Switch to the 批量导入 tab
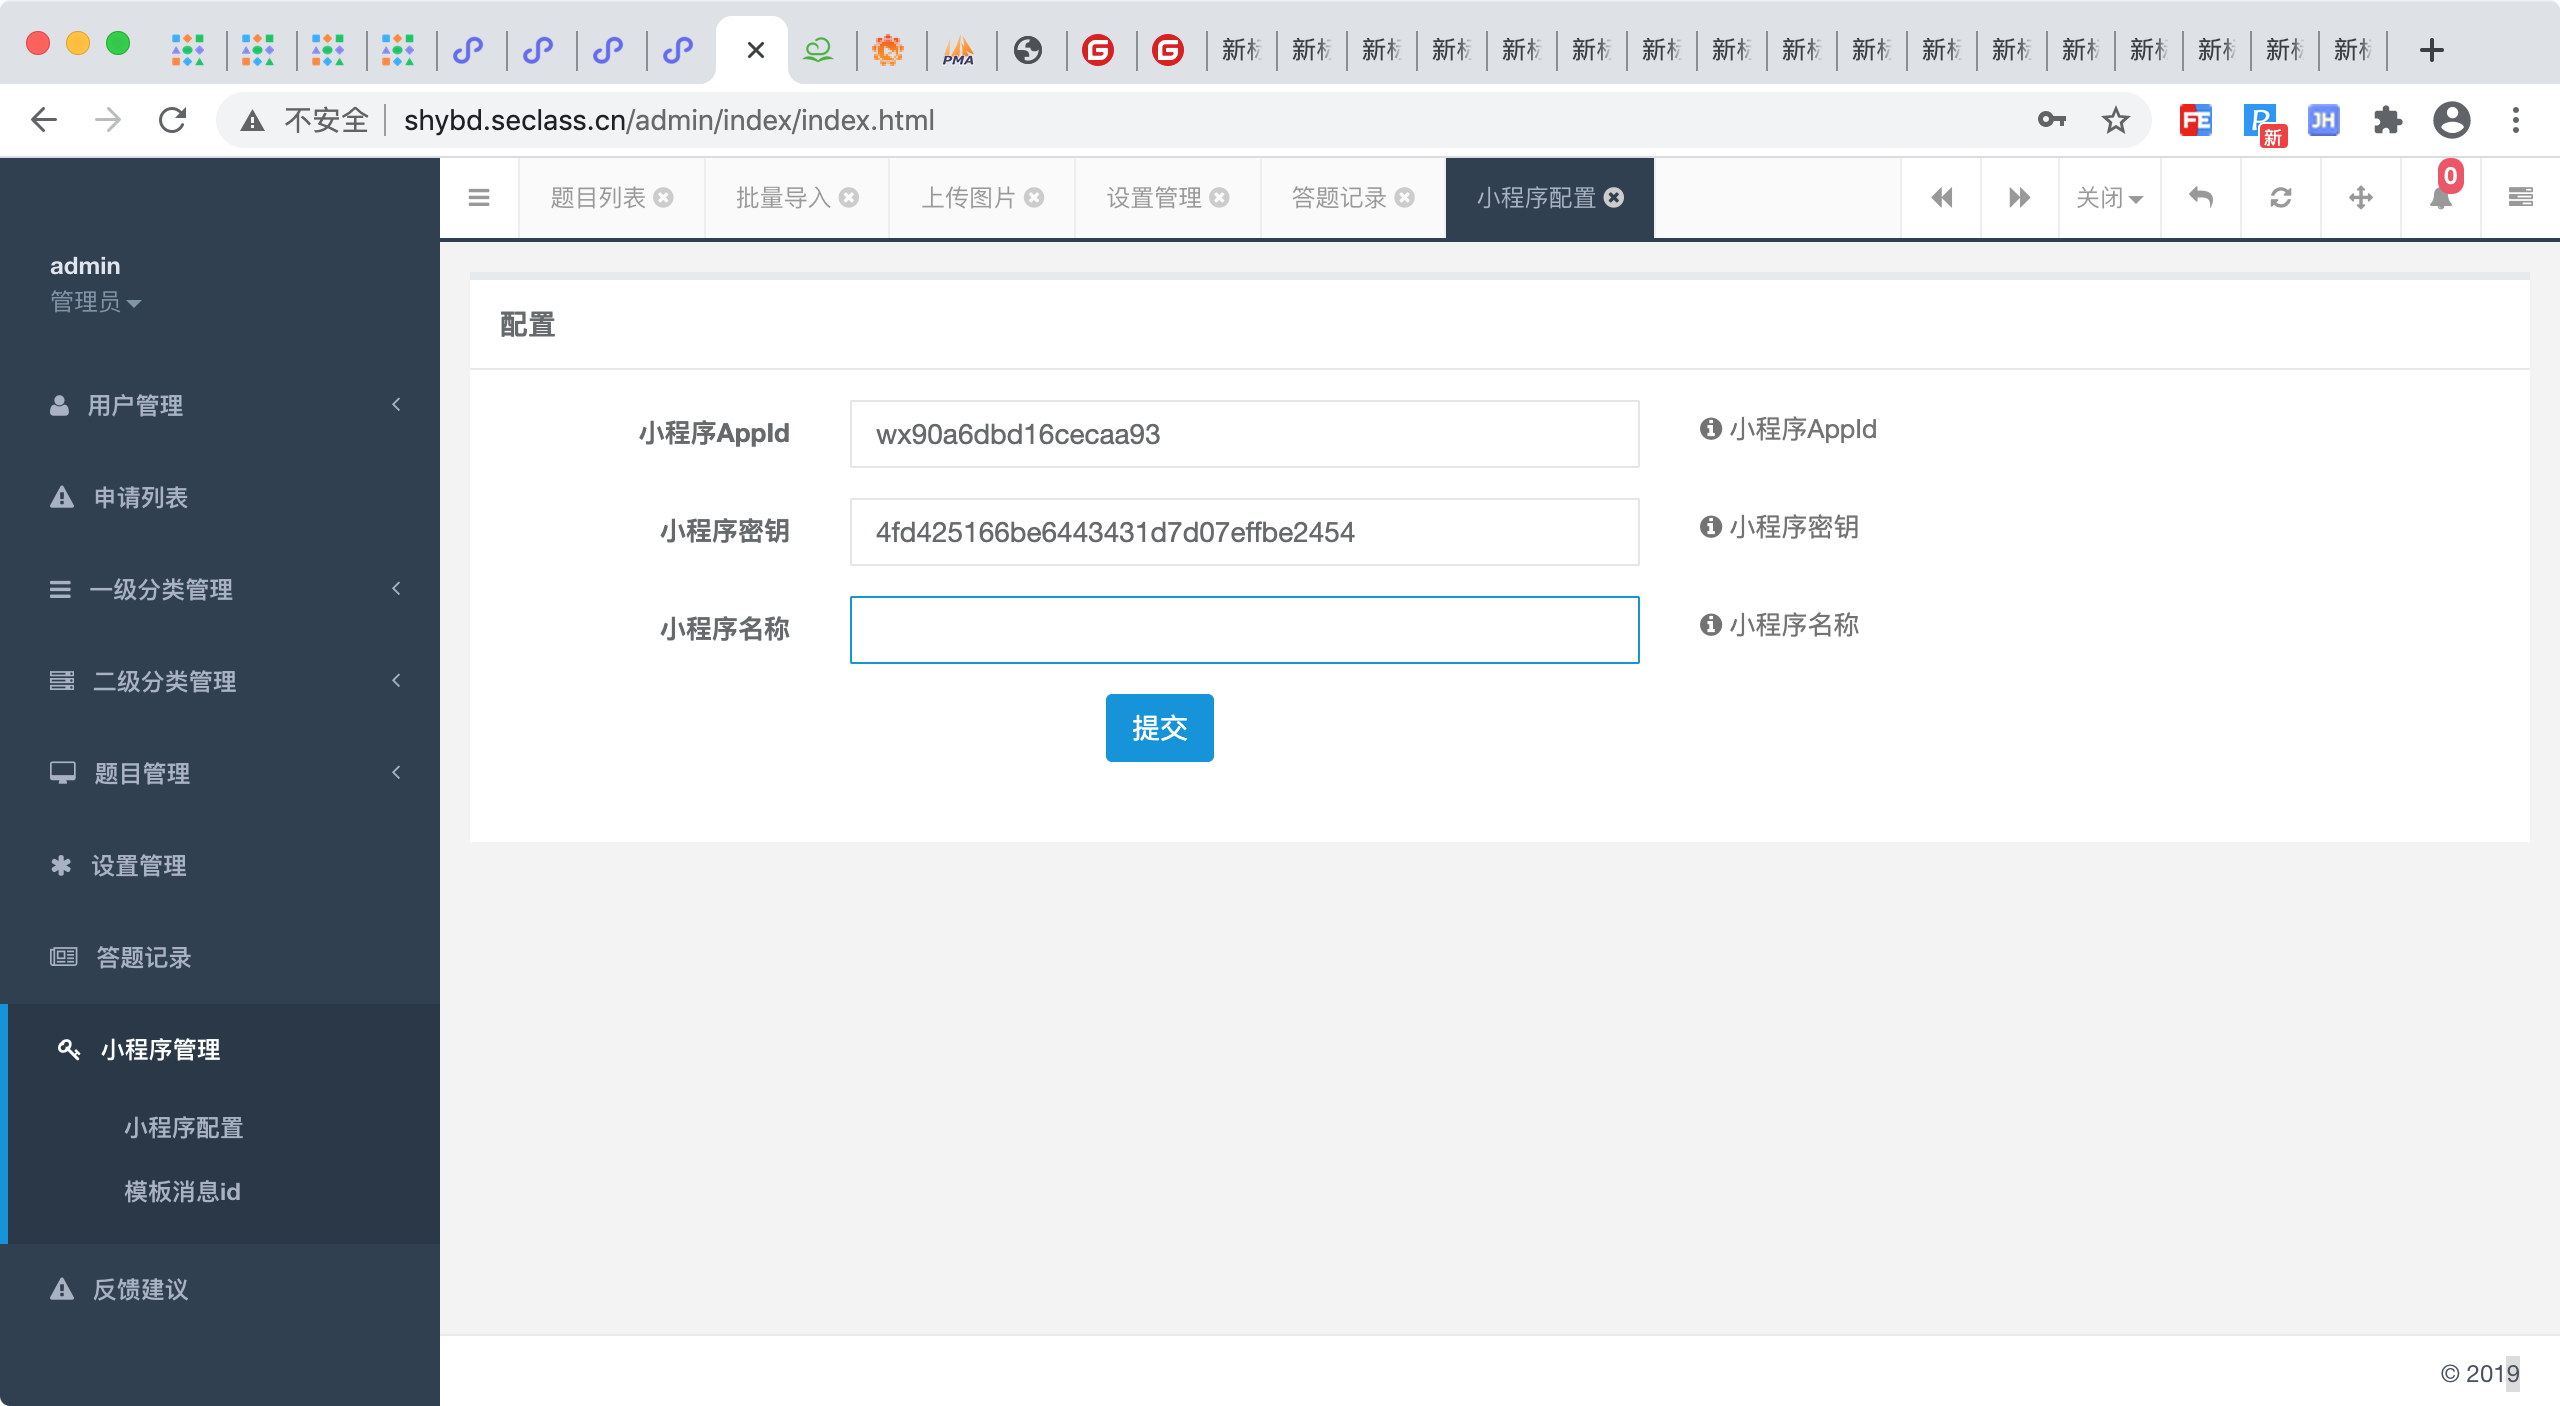This screenshot has height=1406, width=2560. (x=783, y=198)
